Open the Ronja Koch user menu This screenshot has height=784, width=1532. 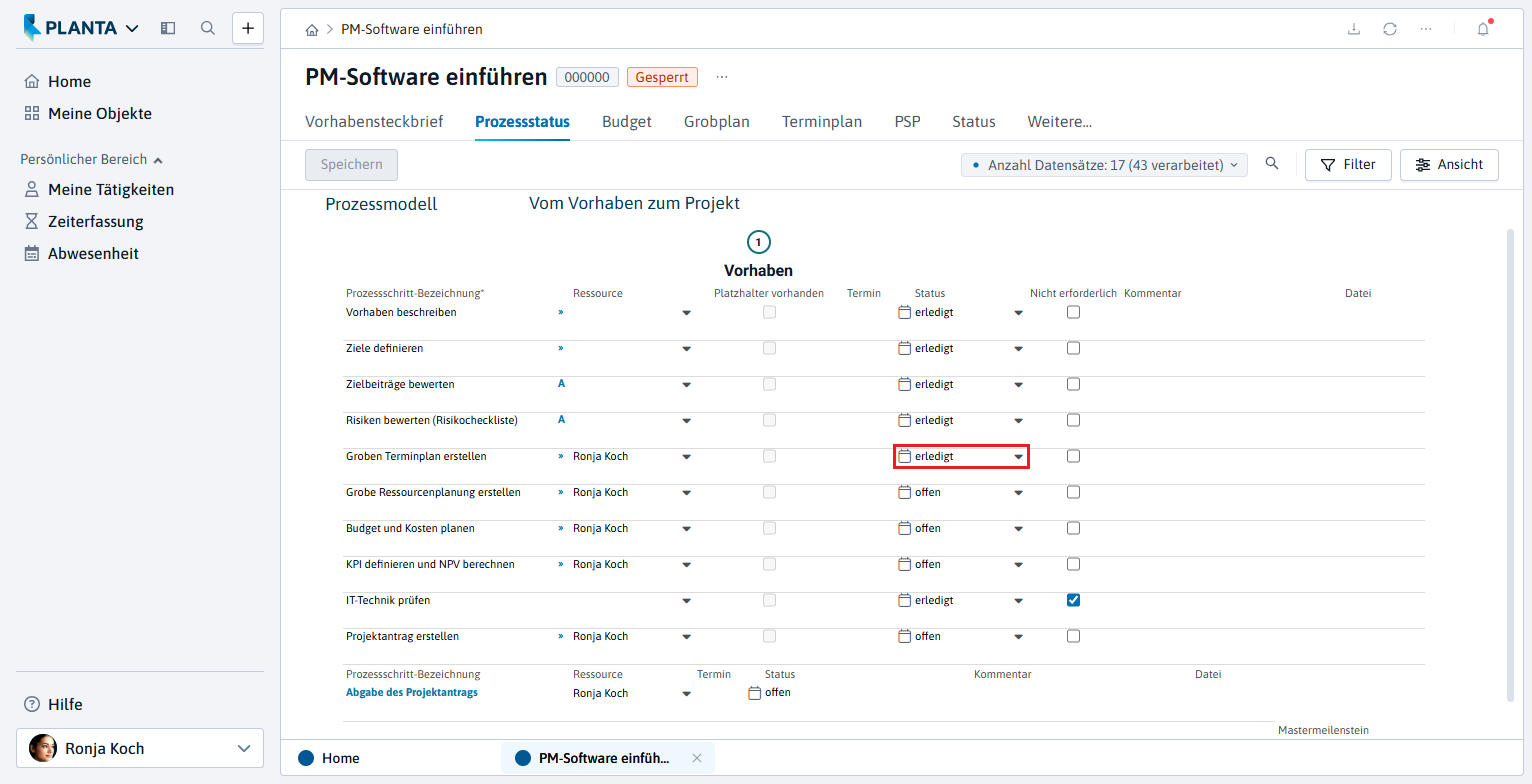[140, 748]
